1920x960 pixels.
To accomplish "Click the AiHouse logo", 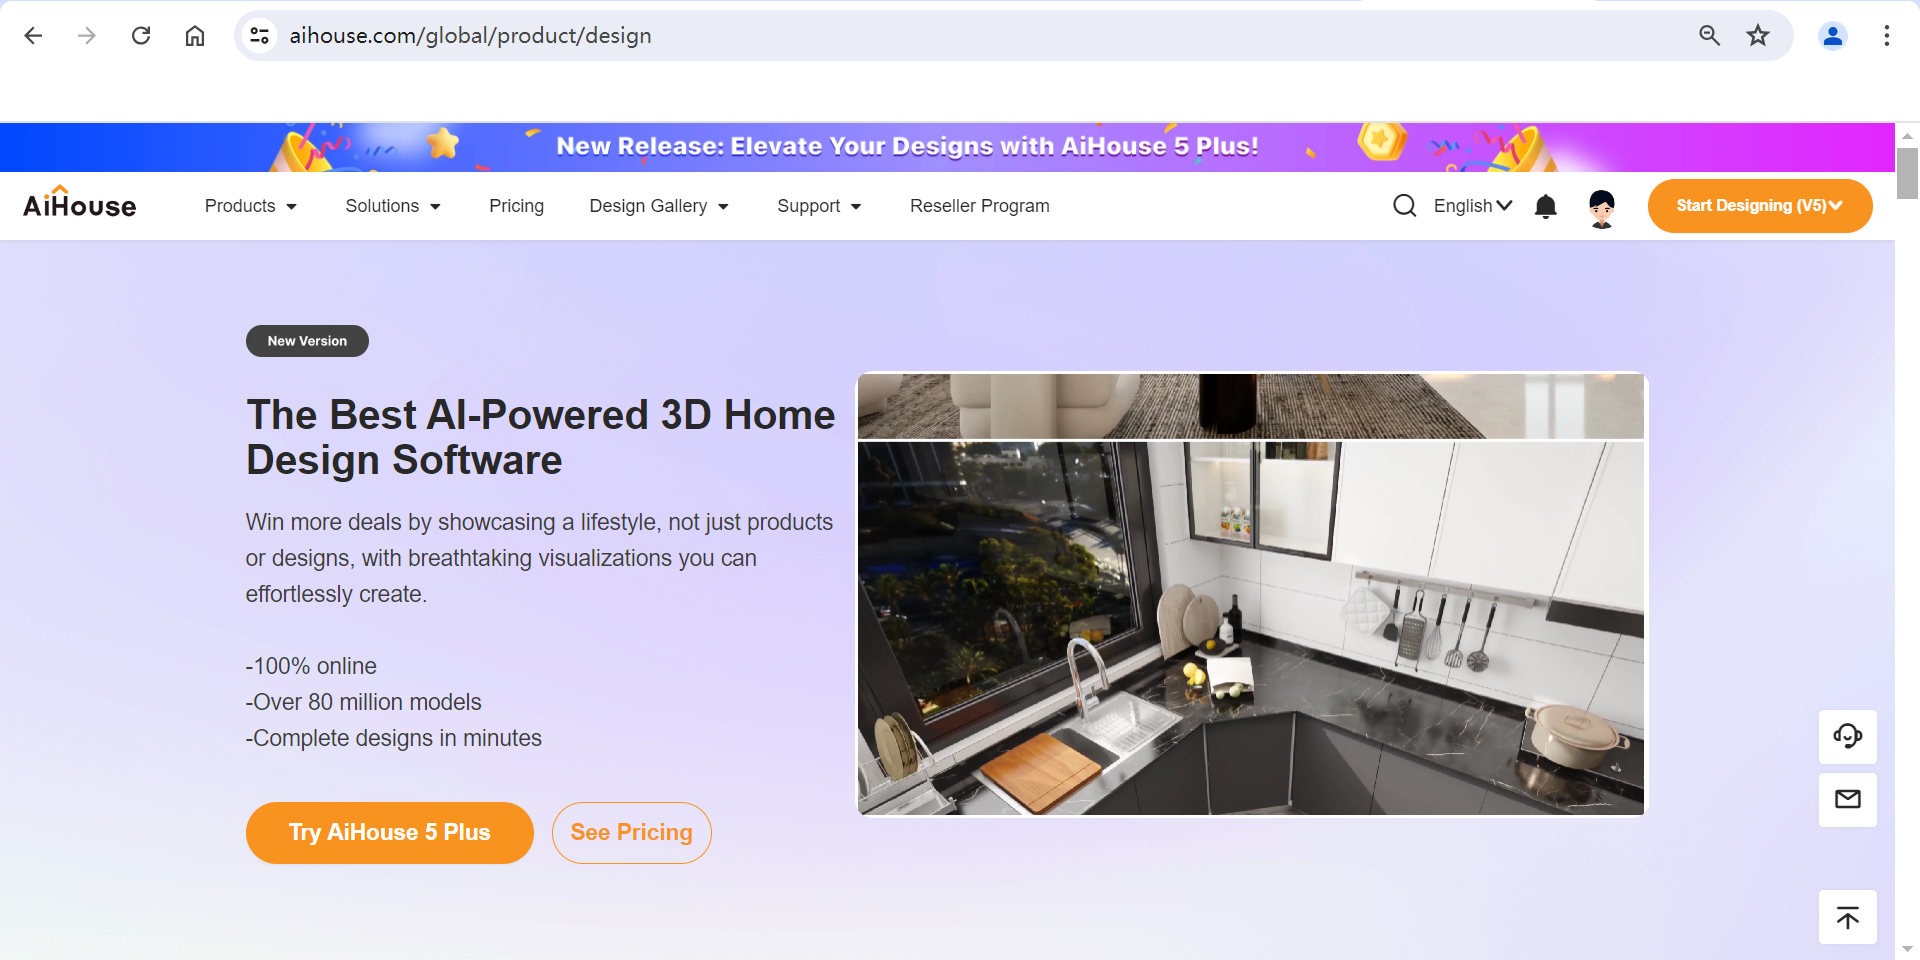I will pyautogui.click(x=80, y=203).
